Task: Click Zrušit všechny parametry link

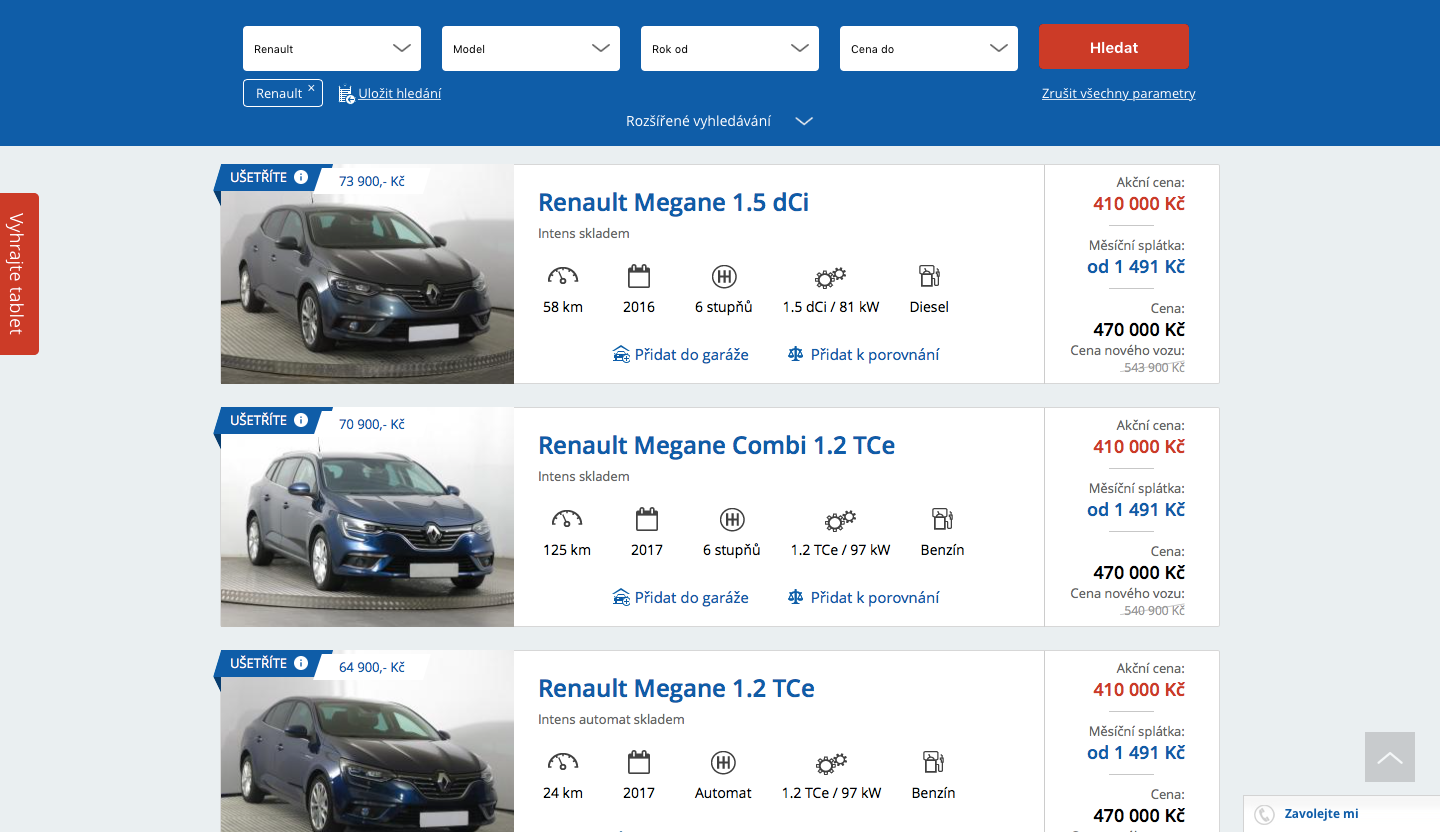Action: click(x=1118, y=93)
